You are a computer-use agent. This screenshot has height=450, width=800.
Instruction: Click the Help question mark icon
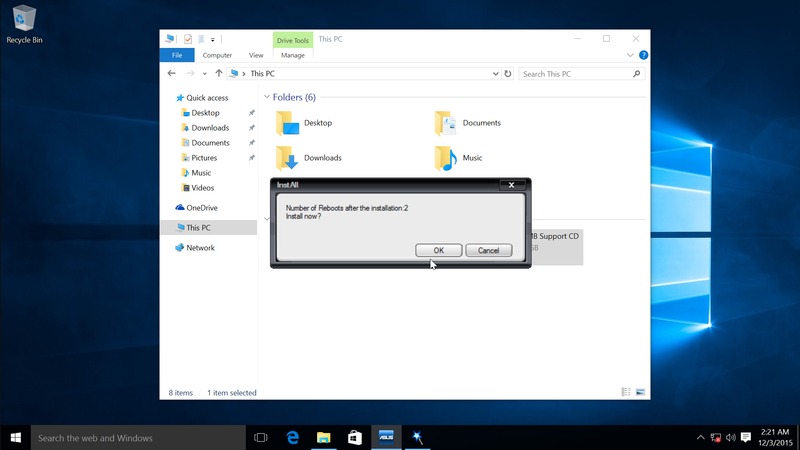point(643,55)
